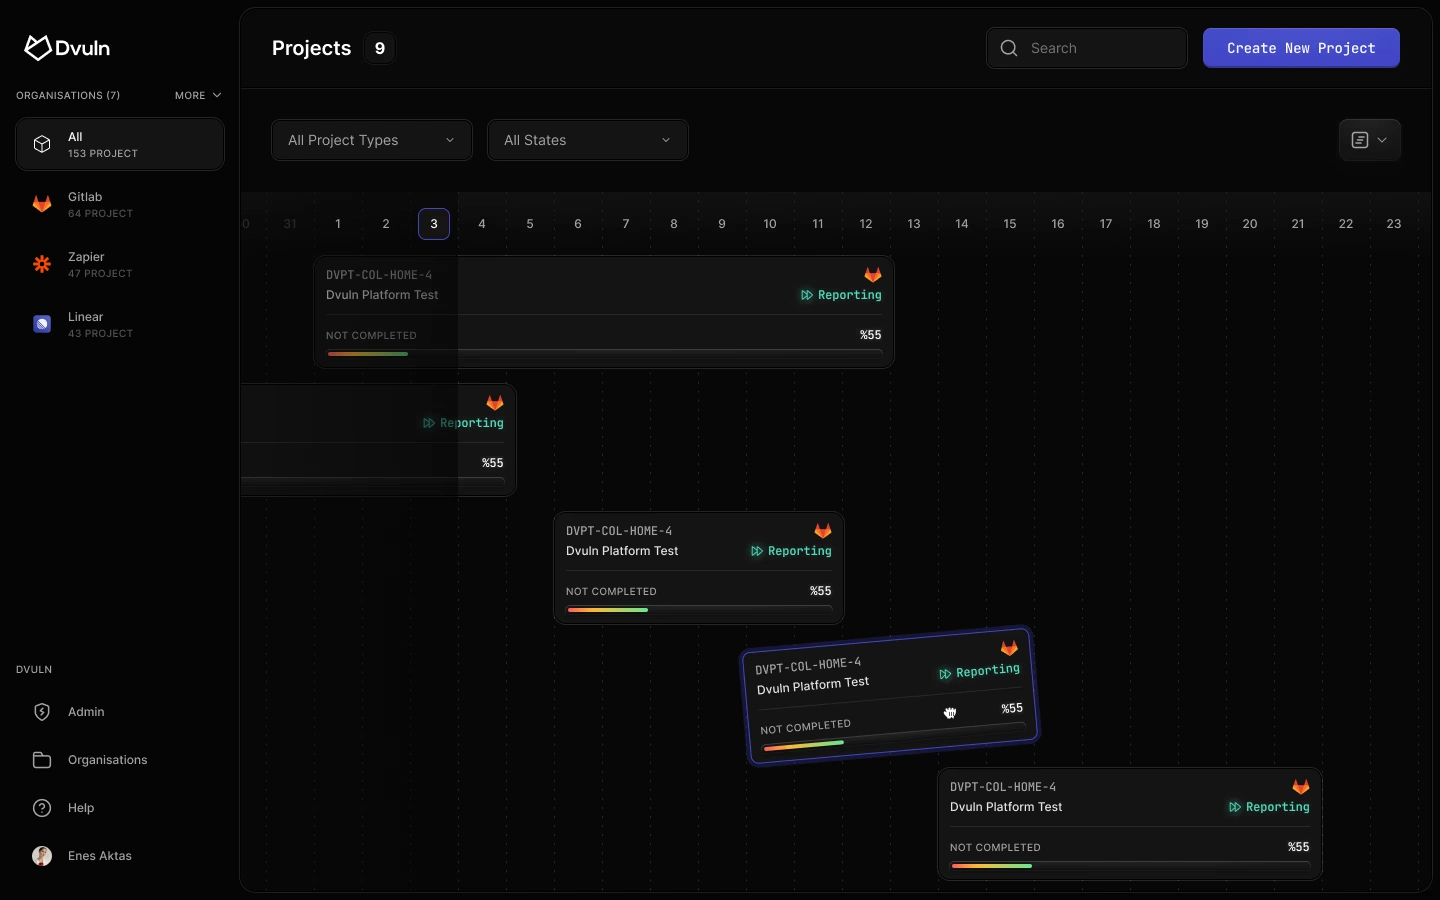Select day 7 on the timeline

tap(626, 224)
